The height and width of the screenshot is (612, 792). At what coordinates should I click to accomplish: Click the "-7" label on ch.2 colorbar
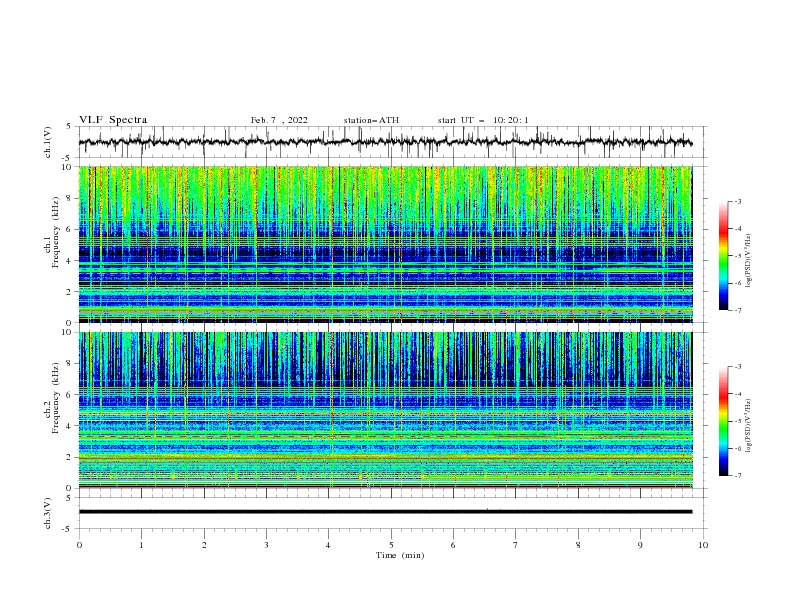tap(738, 476)
